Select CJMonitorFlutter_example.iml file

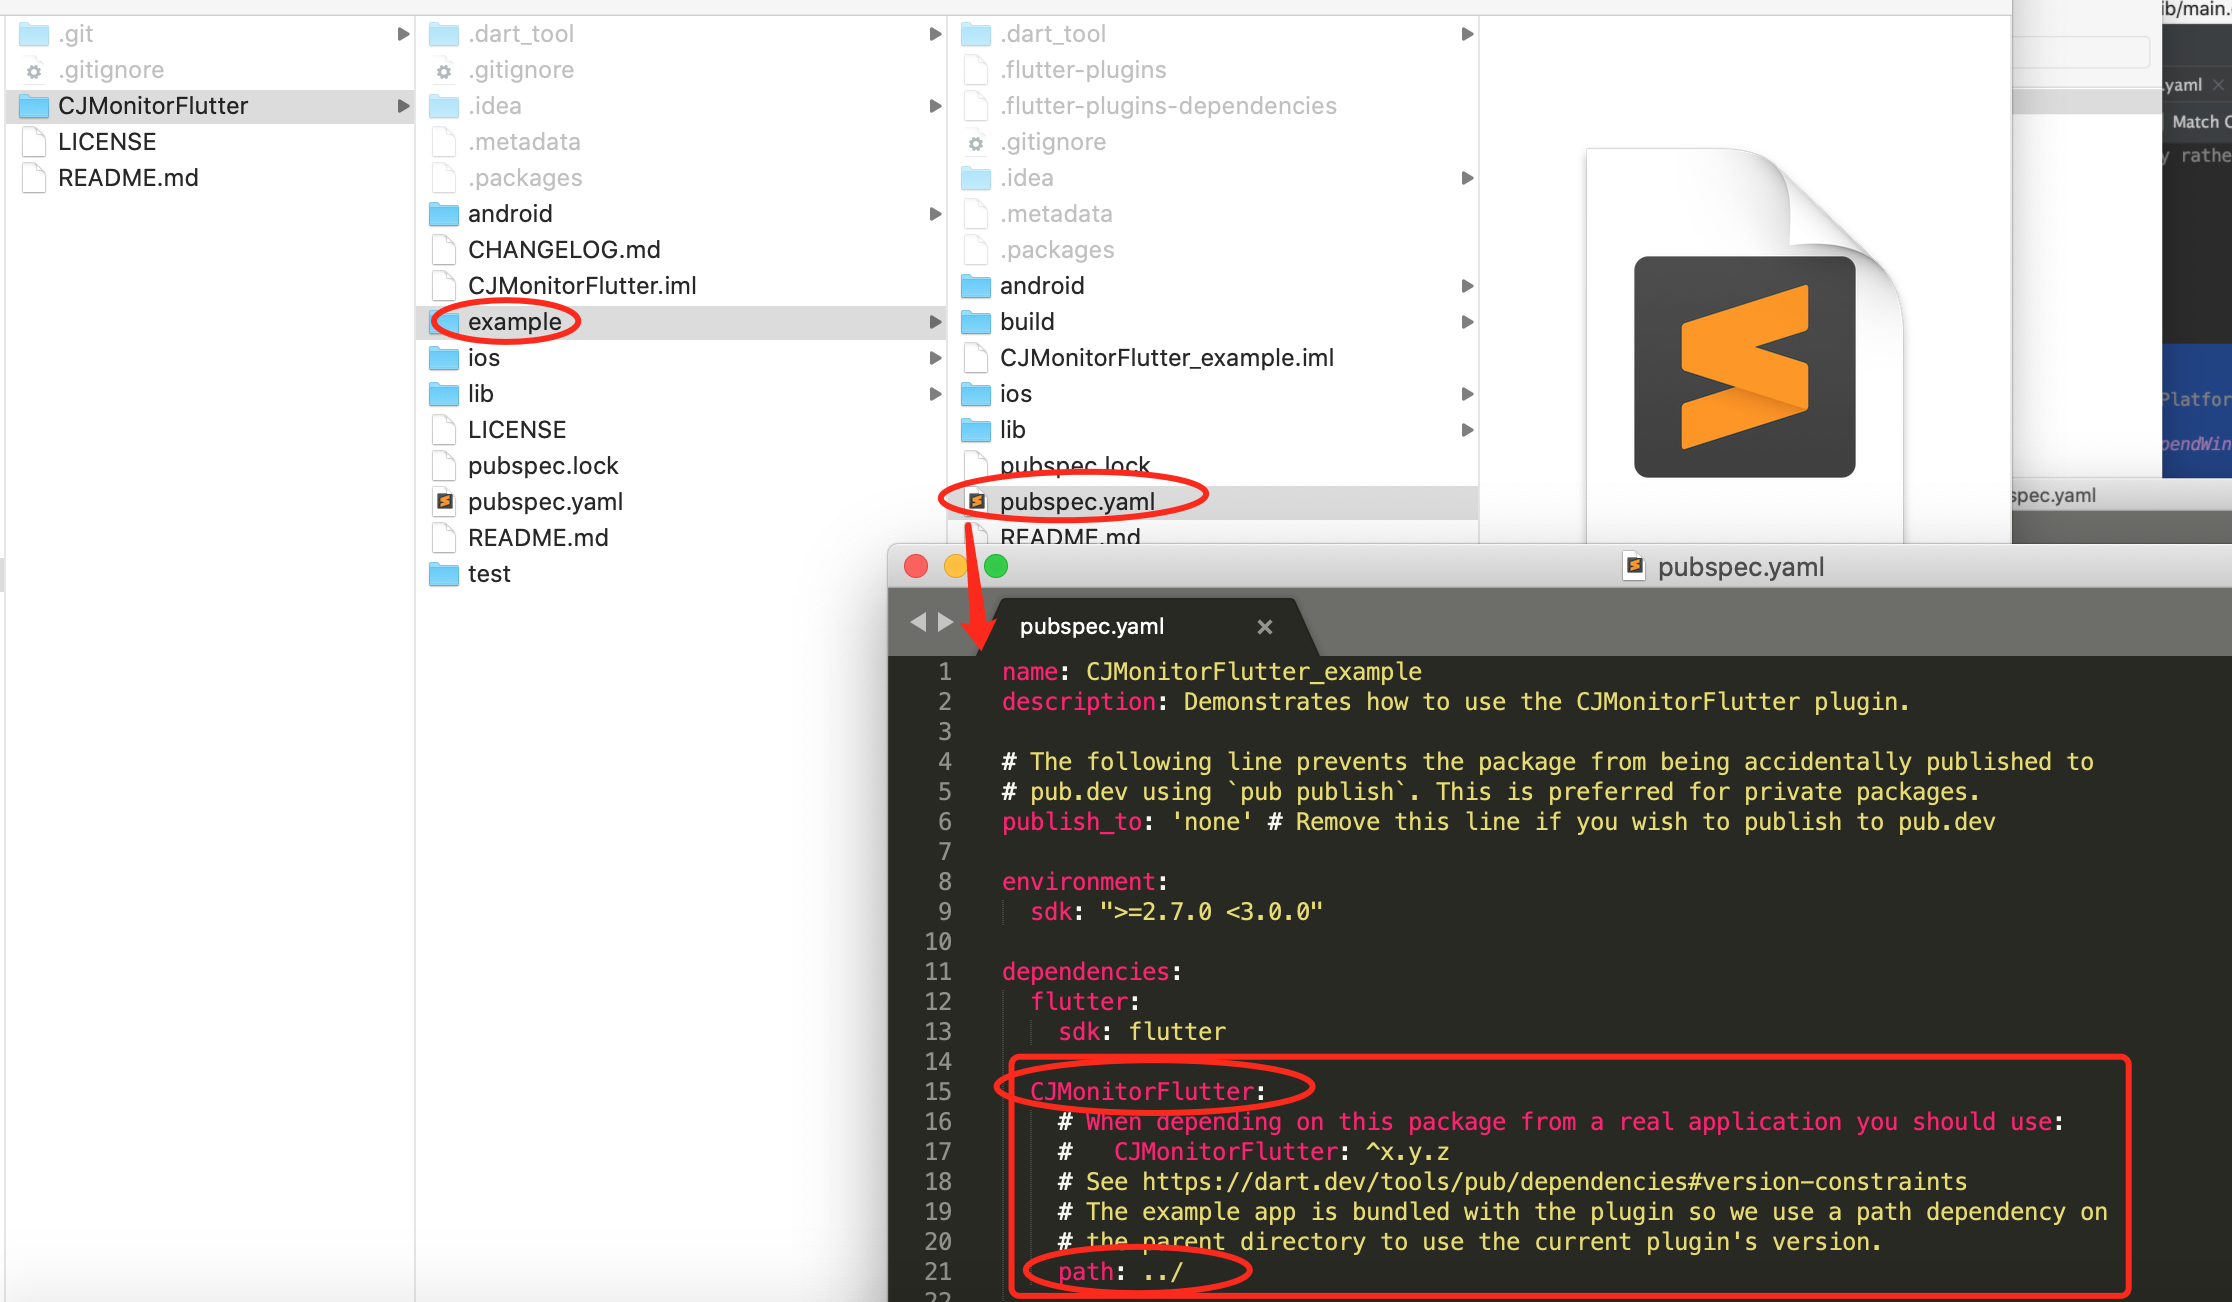coord(1167,358)
